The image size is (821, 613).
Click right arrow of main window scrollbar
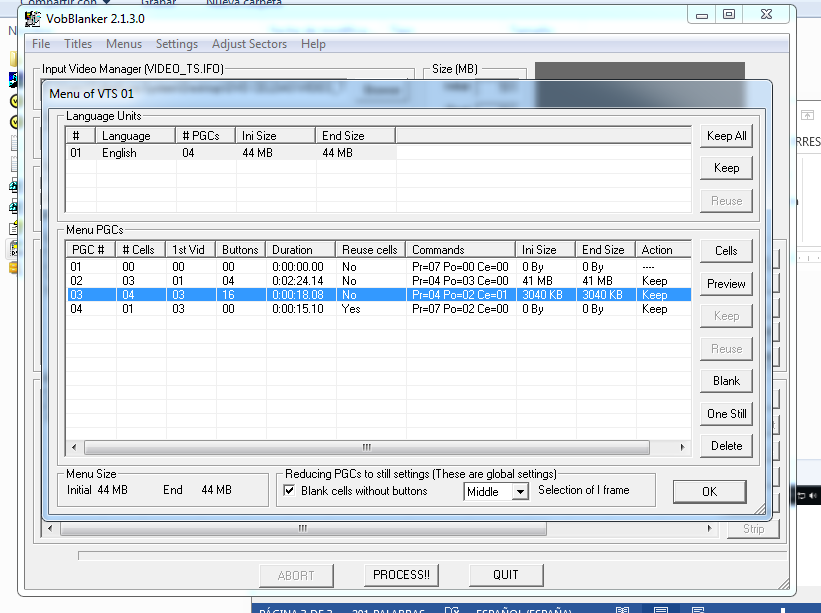pyautogui.click(x=709, y=529)
